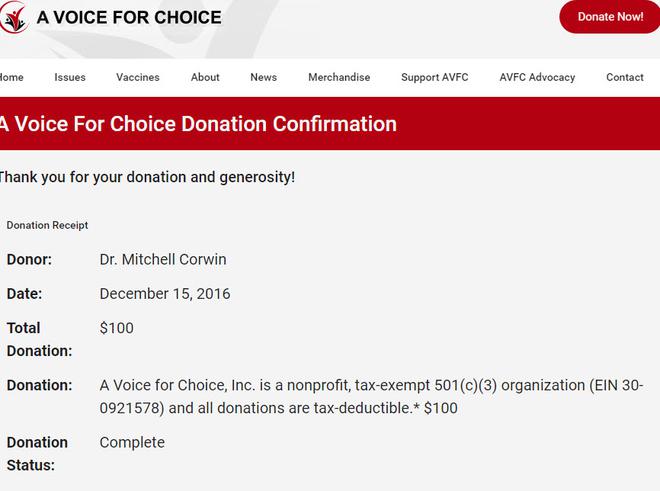
Task: Open the Issues menu item
Action: (70, 77)
